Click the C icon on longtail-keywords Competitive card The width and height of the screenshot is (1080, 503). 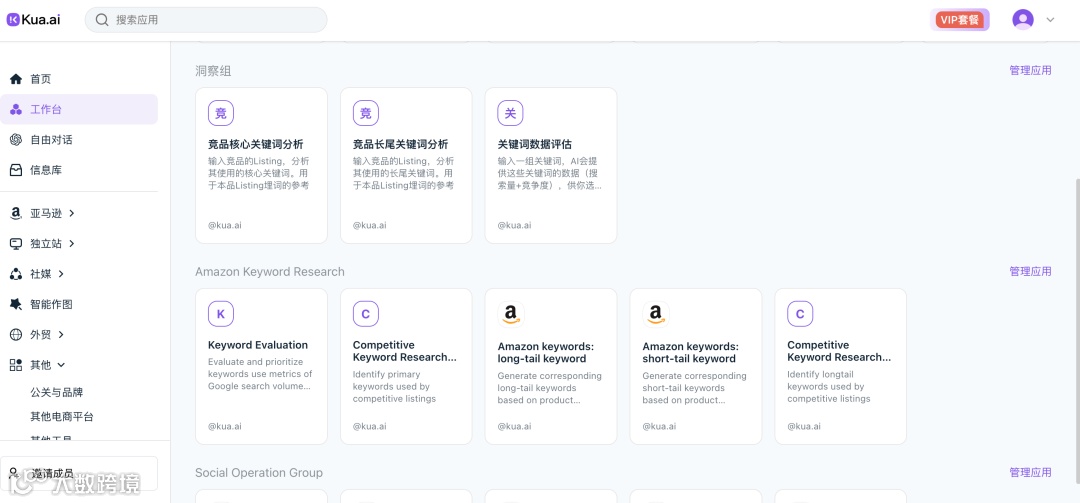tap(800, 314)
